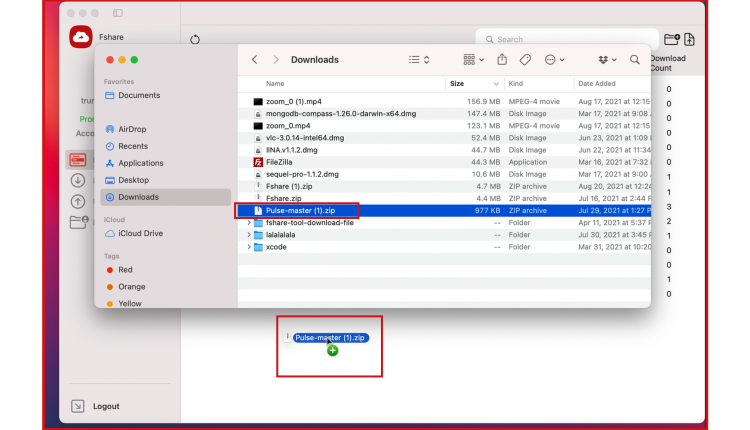Change Finder list view mode
This screenshot has height=430, width=750.
(419, 59)
